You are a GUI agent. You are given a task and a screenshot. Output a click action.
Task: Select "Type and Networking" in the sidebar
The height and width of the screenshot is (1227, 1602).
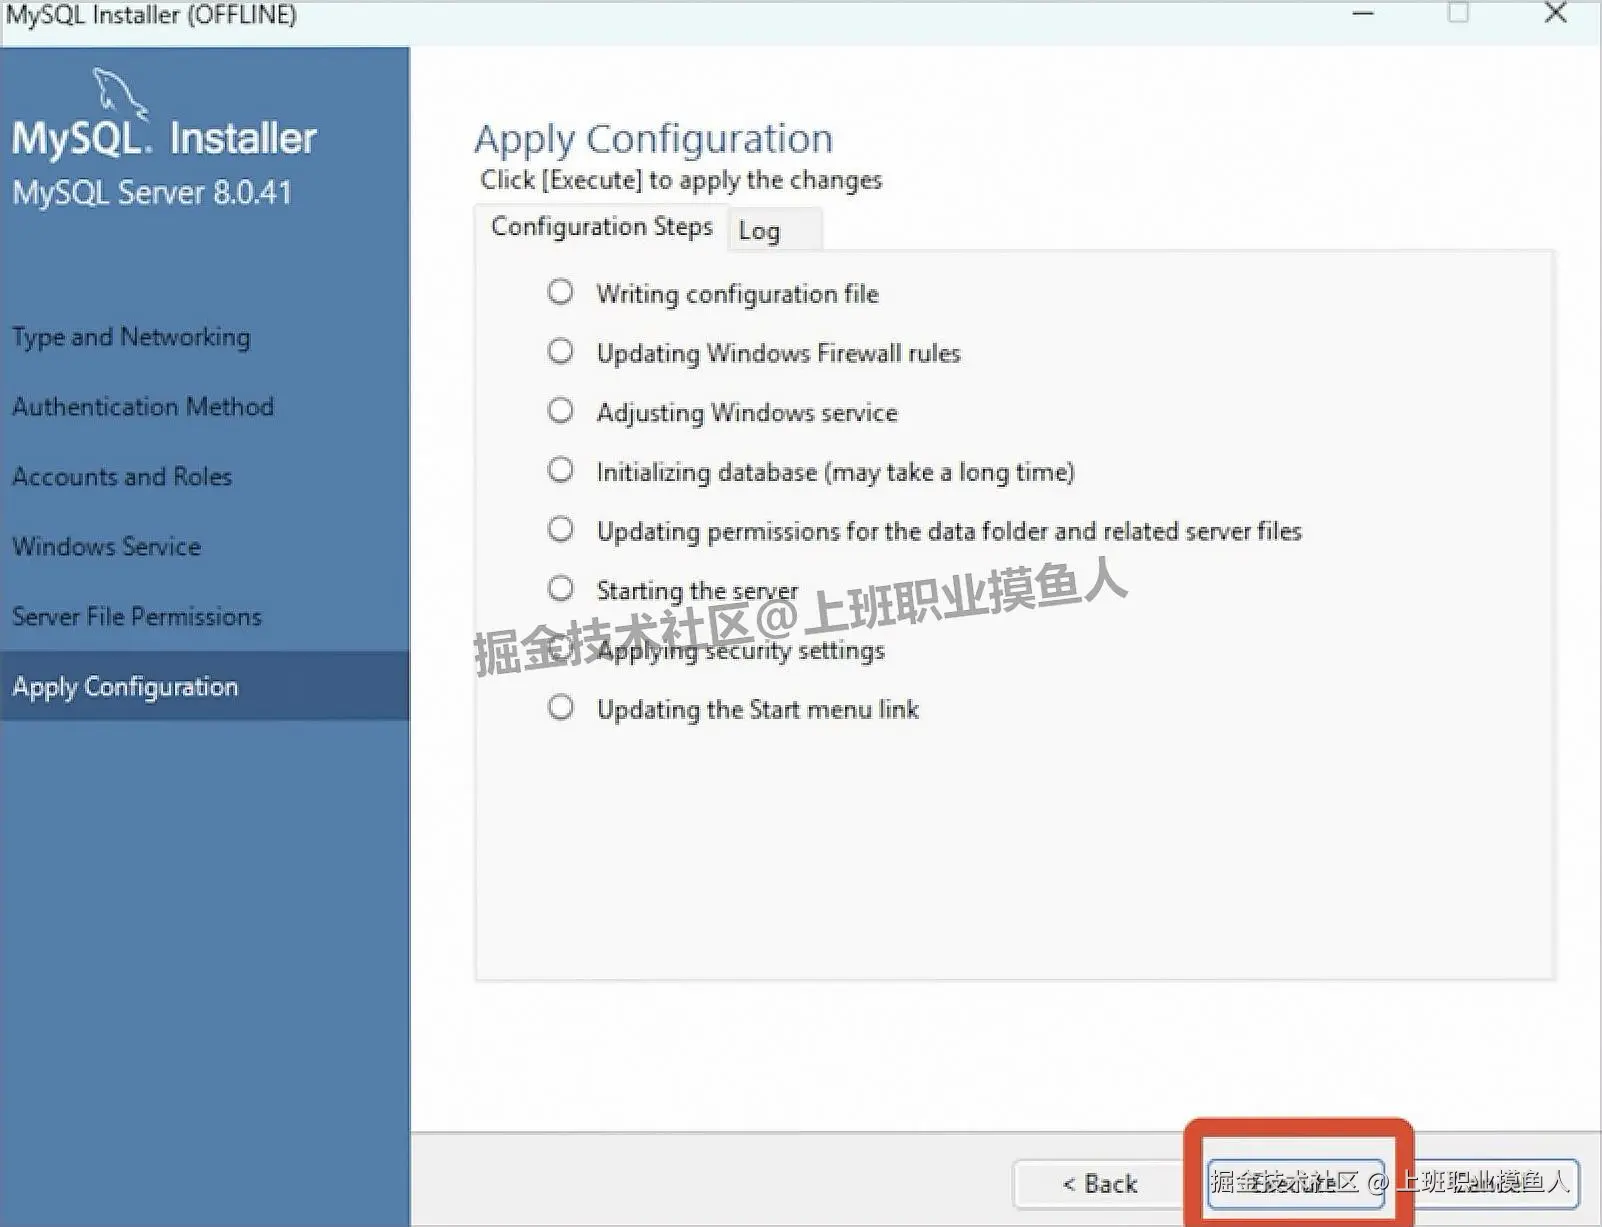[131, 336]
